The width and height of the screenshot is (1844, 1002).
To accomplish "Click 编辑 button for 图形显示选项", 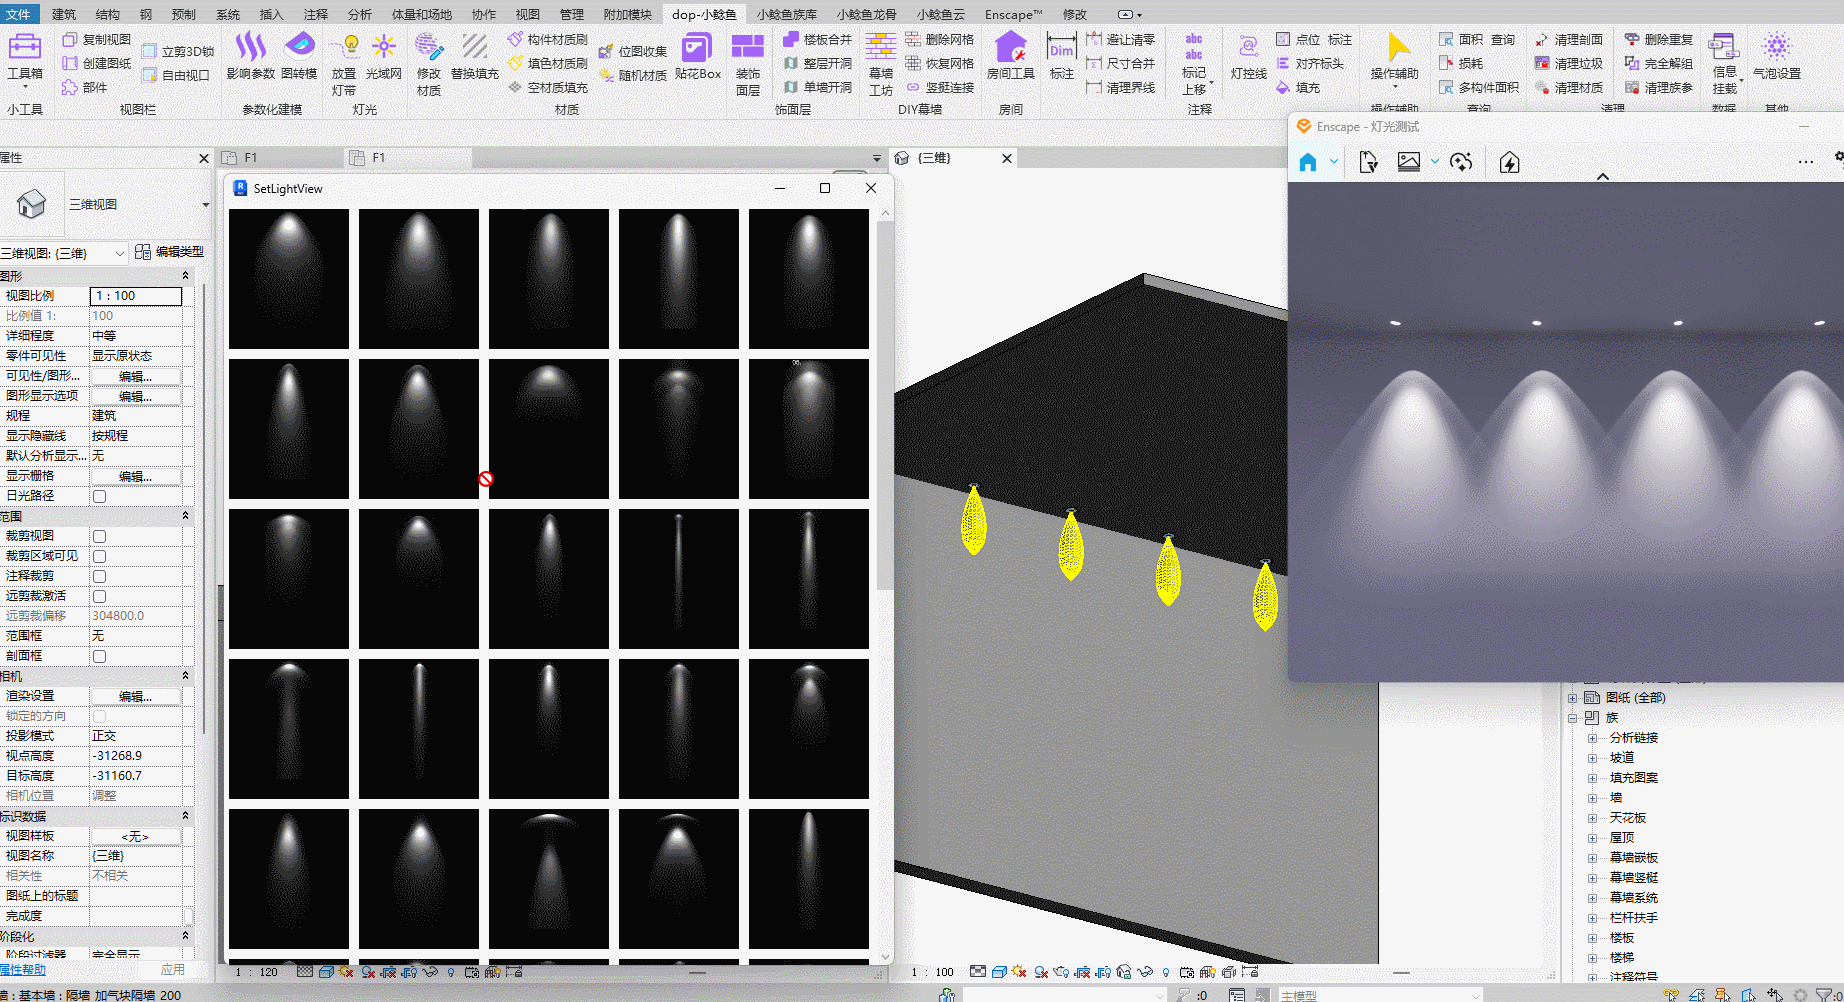I will tap(136, 396).
